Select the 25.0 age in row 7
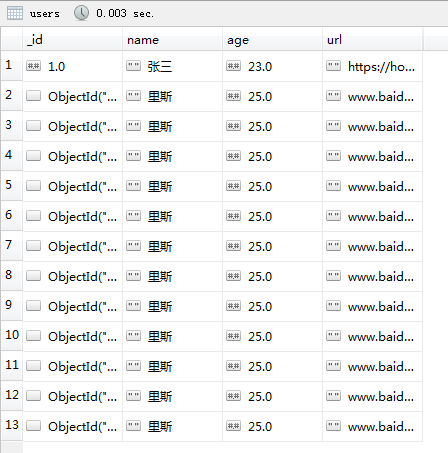The image size is (448, 453). (x=260, y=247)
